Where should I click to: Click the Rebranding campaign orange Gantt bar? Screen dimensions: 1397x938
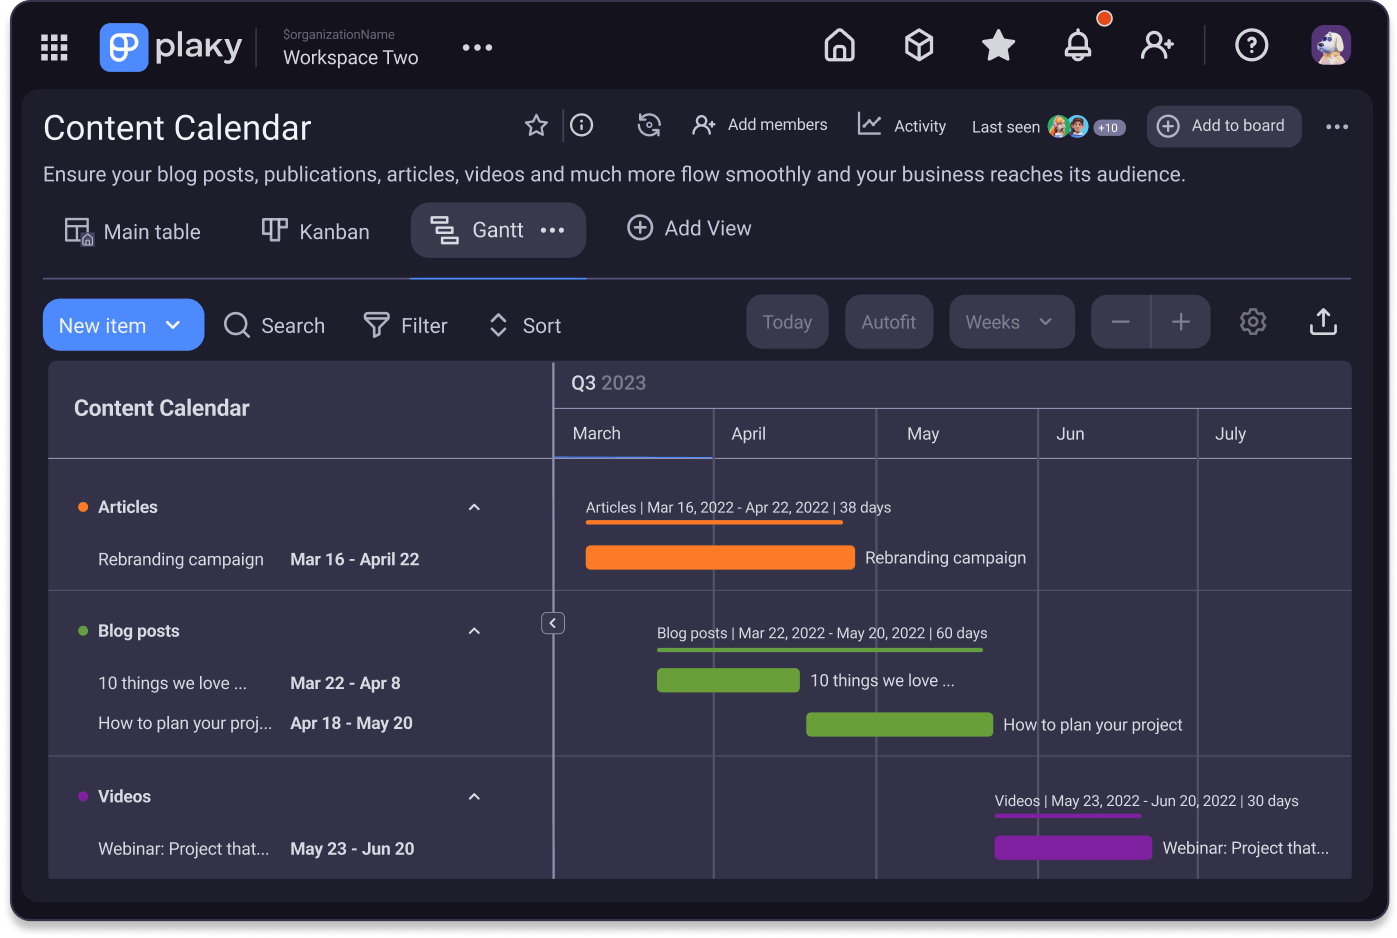pos(719,557)
